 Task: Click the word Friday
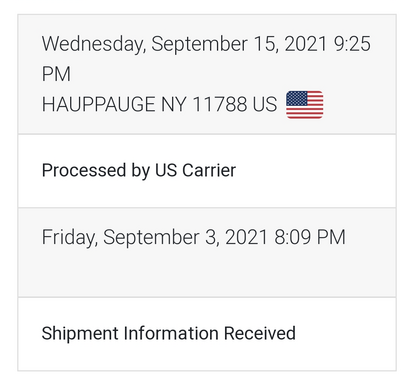tap(70, 238)
